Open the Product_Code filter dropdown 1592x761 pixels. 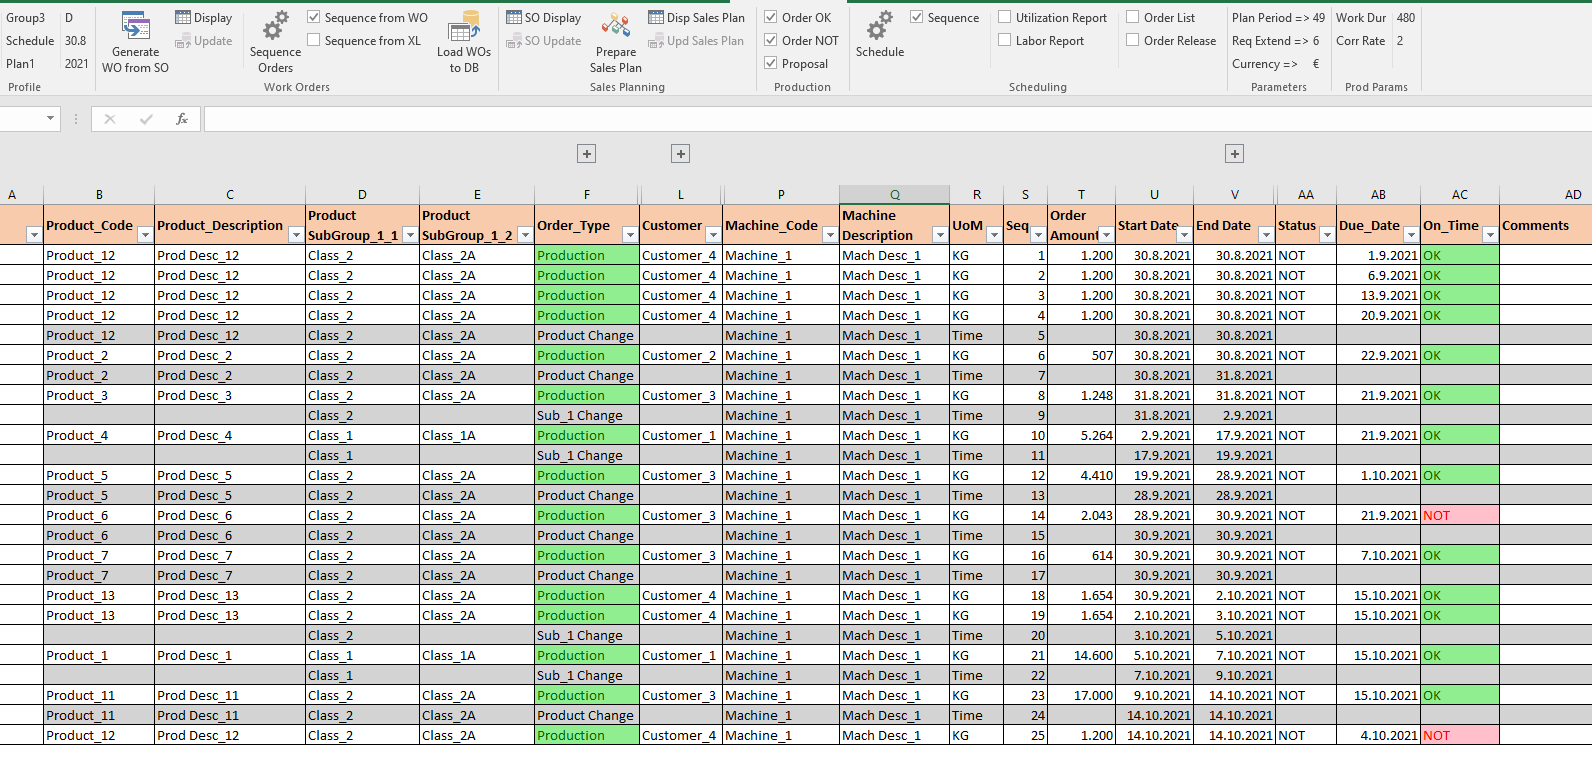pyautogui.click(x=145, y=235)
